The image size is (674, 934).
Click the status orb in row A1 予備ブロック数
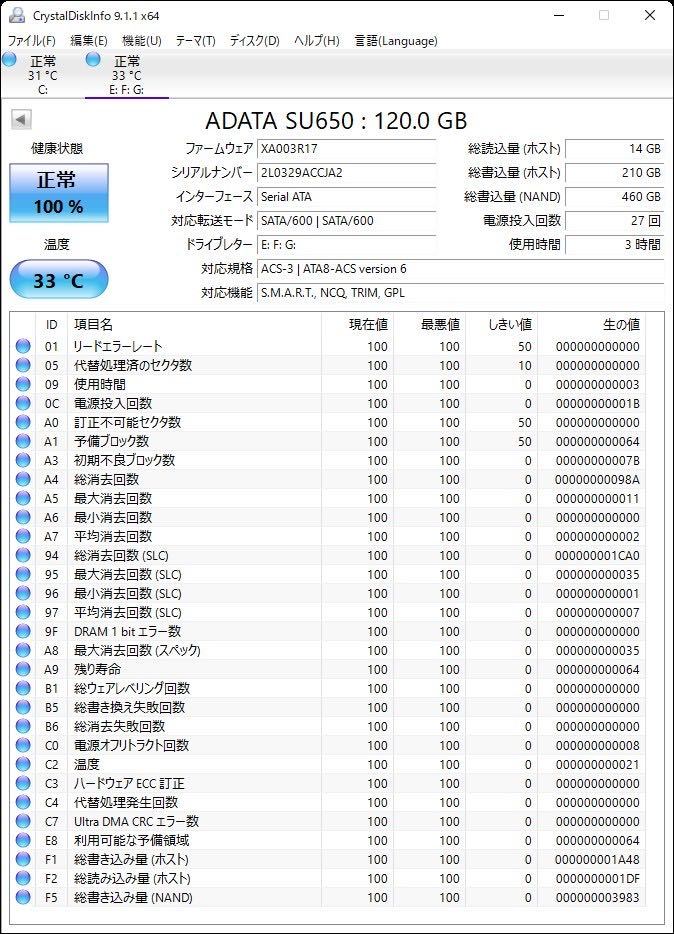pyautogui.click(x=23, y=441)
